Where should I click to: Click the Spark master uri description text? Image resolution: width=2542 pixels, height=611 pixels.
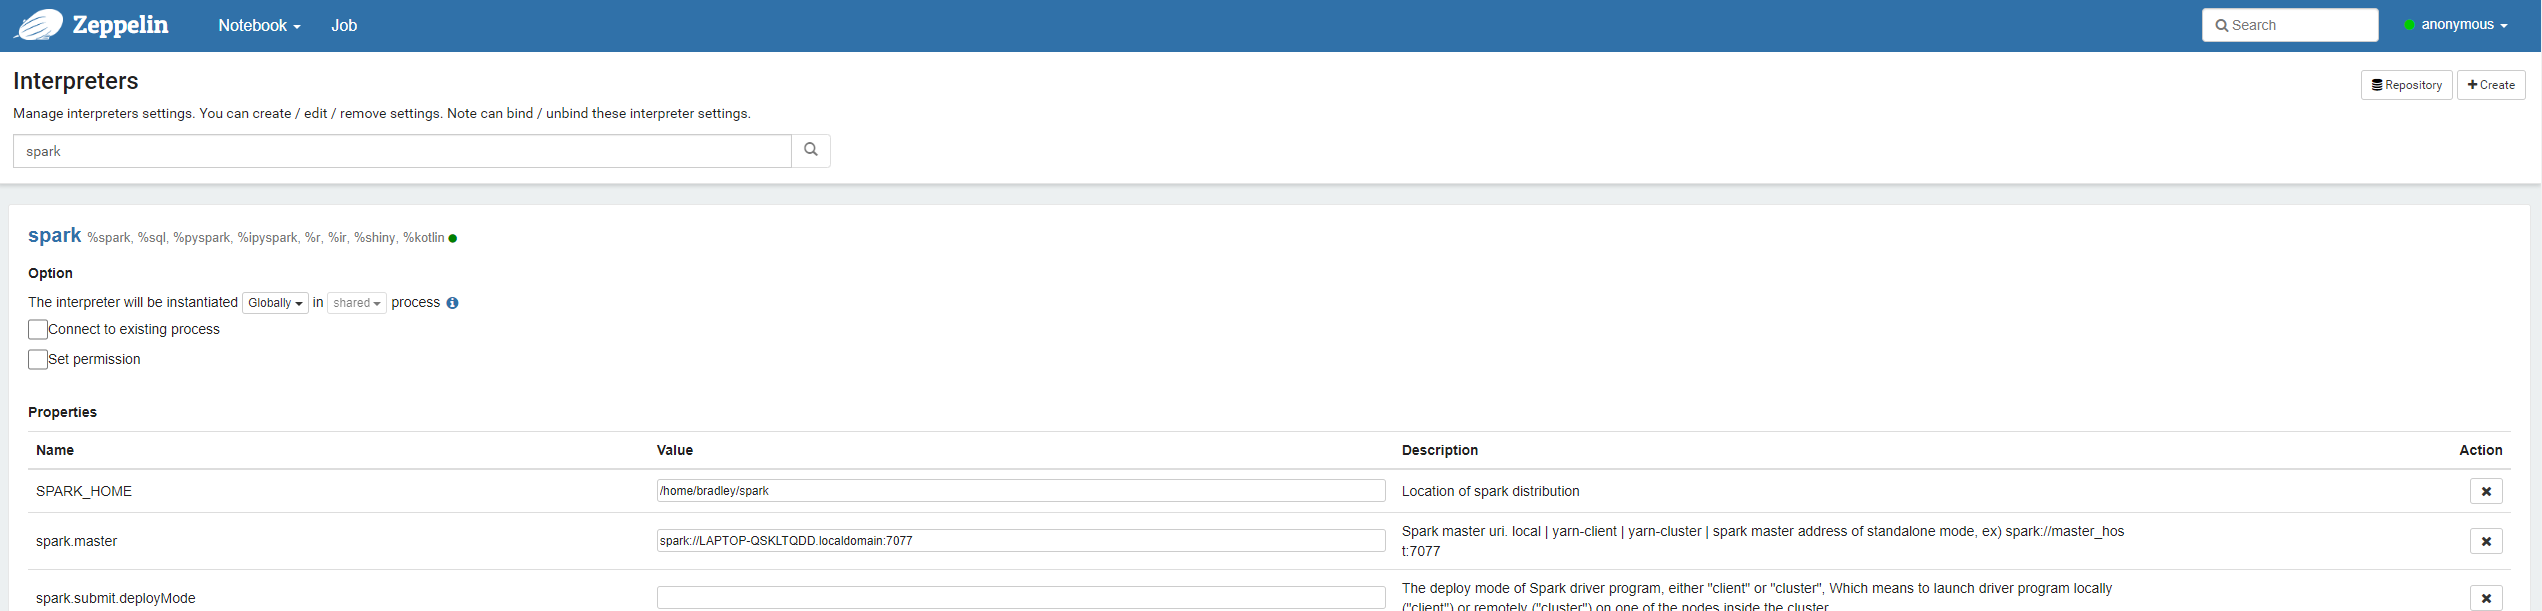coord(1763,541)
